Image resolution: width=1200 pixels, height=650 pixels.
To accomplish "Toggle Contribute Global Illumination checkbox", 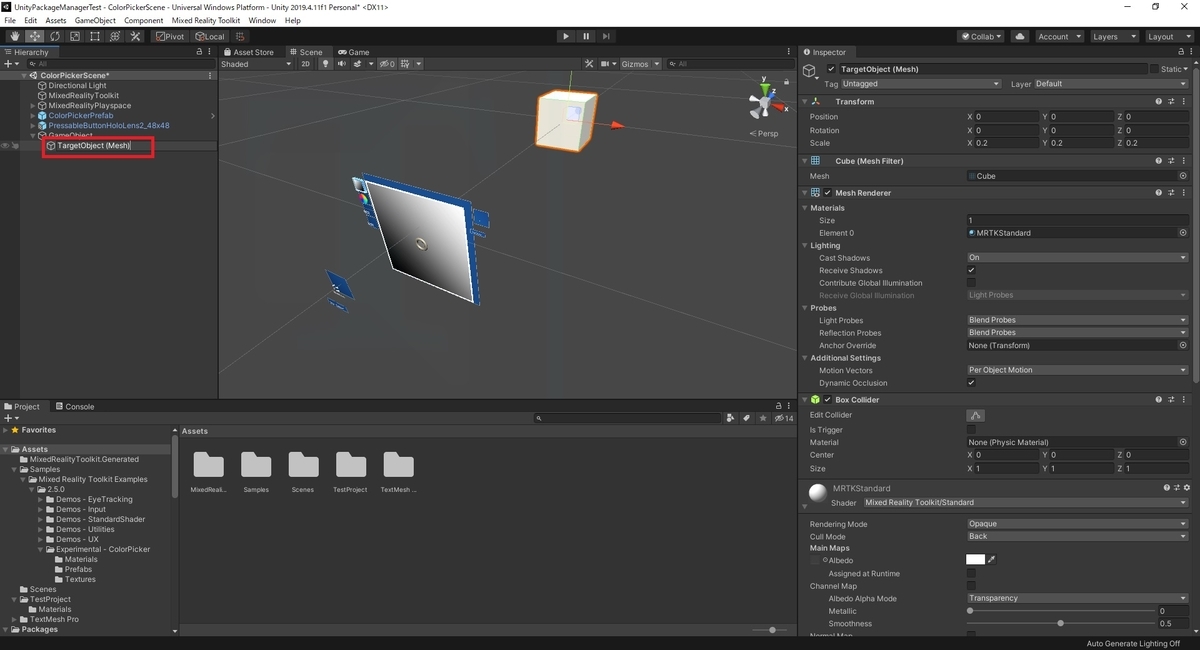I will (x=971, y=283).
